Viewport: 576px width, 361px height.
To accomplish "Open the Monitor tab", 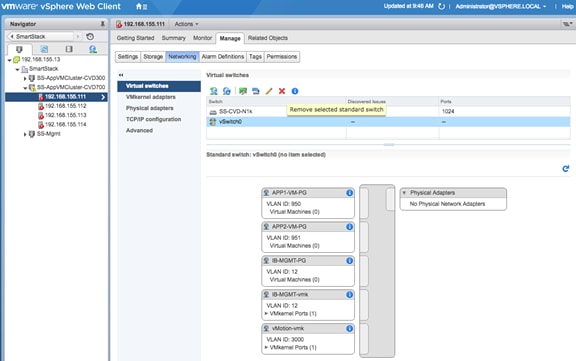I will [x=202, y=38].
